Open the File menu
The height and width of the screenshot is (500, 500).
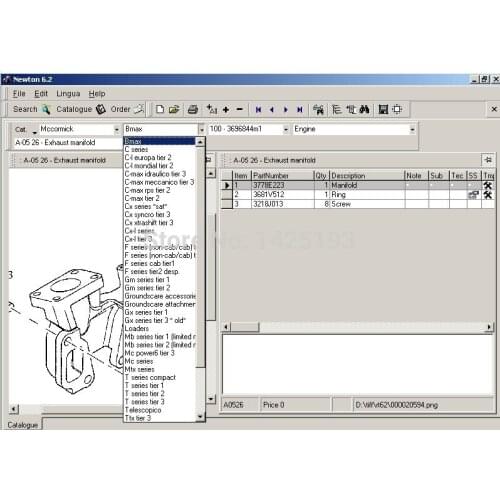(19, 94)
